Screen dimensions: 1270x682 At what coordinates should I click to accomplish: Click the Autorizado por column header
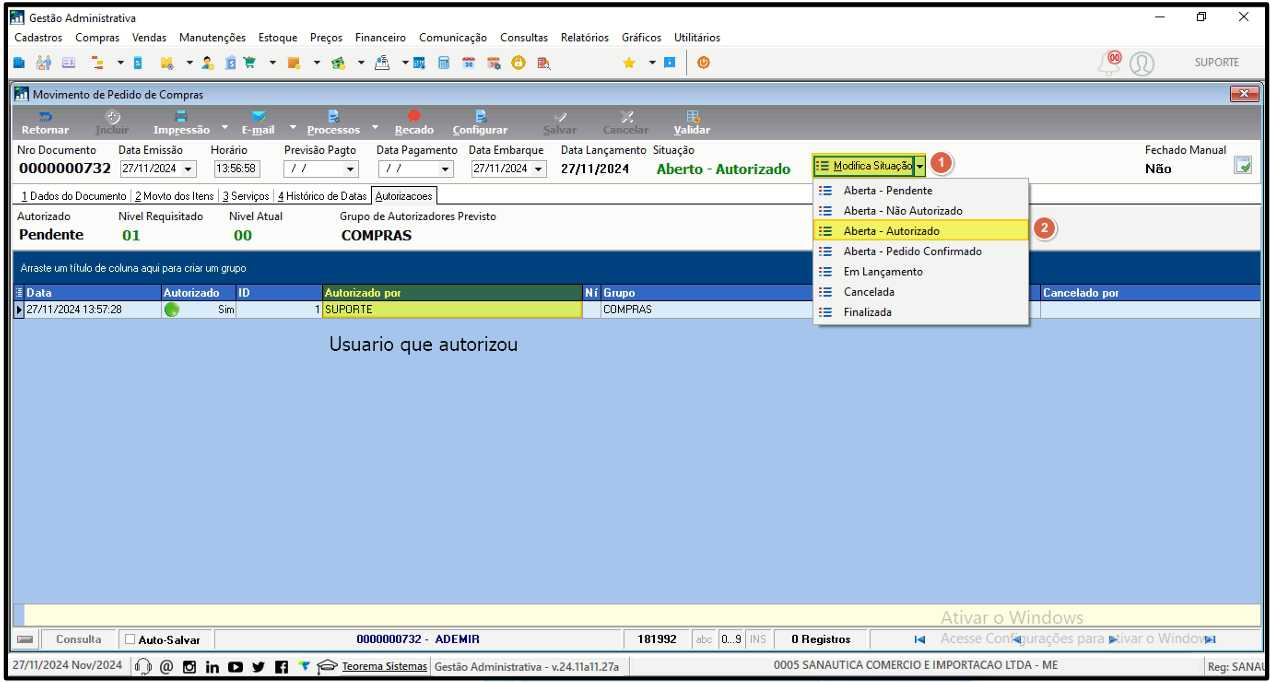[452, 293]
